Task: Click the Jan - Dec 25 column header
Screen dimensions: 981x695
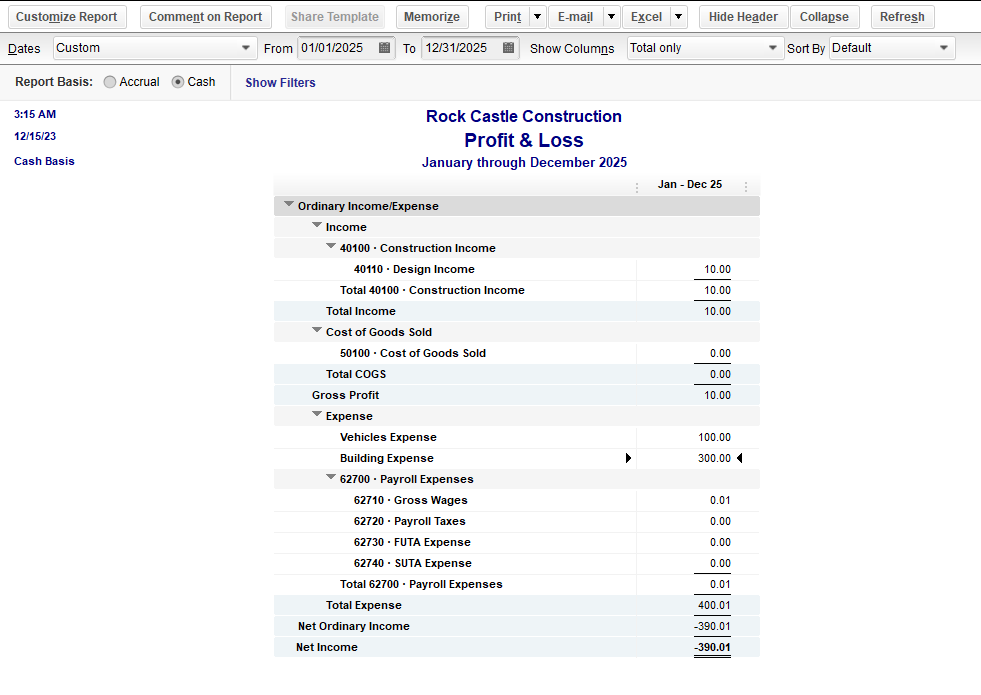Action: point(690,185)
